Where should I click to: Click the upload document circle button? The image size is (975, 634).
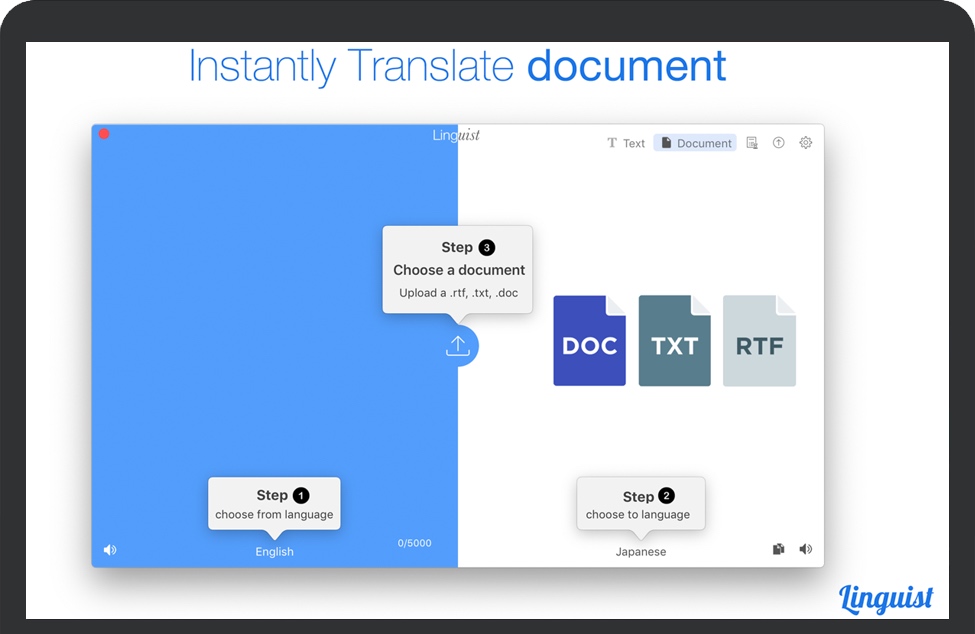[x=458, y=346]
